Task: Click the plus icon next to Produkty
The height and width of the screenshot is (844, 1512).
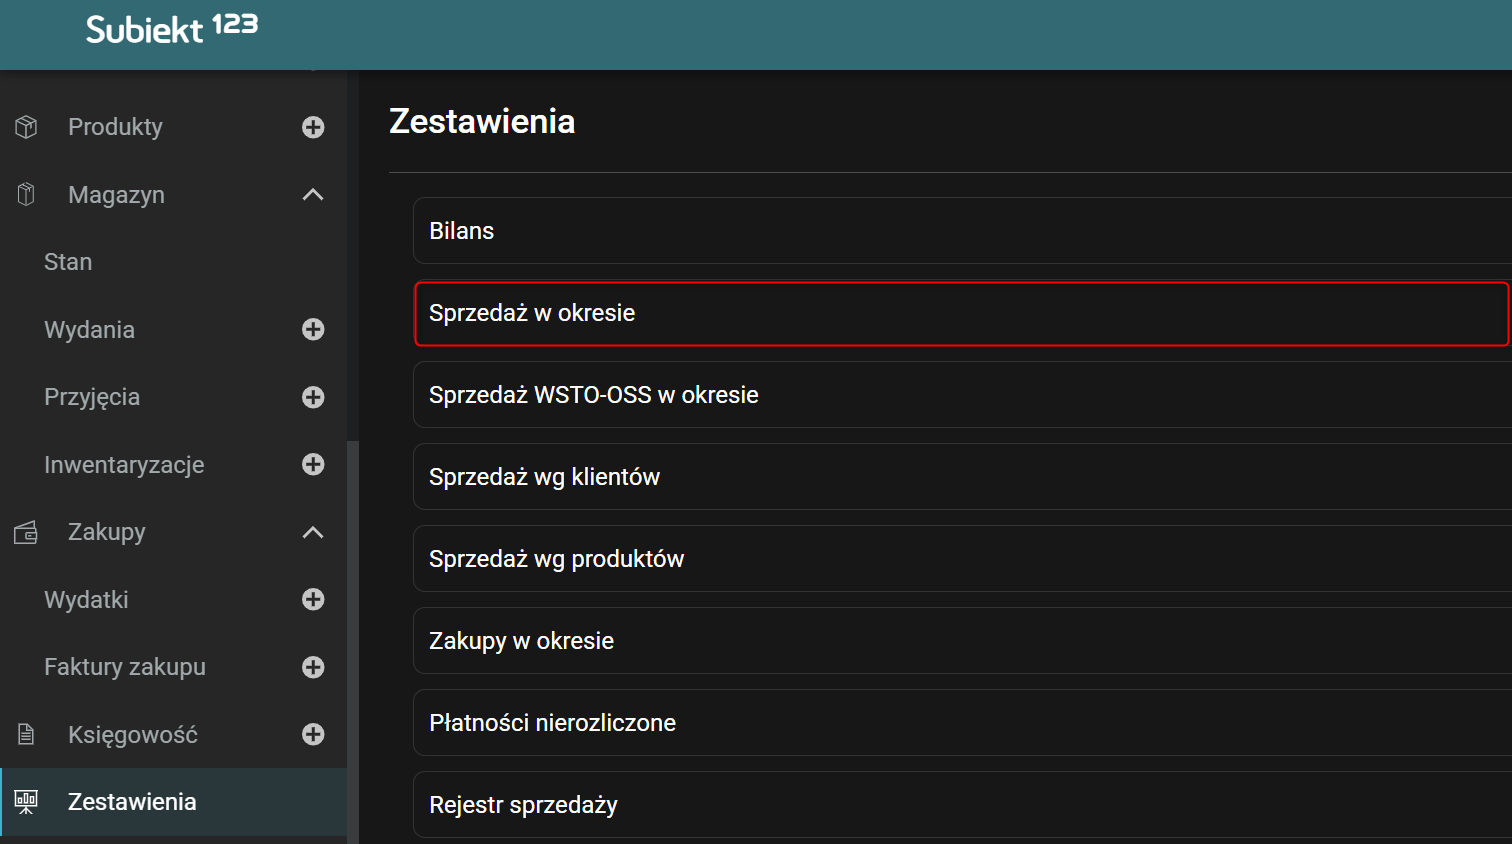Action: (x=313, y=127)
